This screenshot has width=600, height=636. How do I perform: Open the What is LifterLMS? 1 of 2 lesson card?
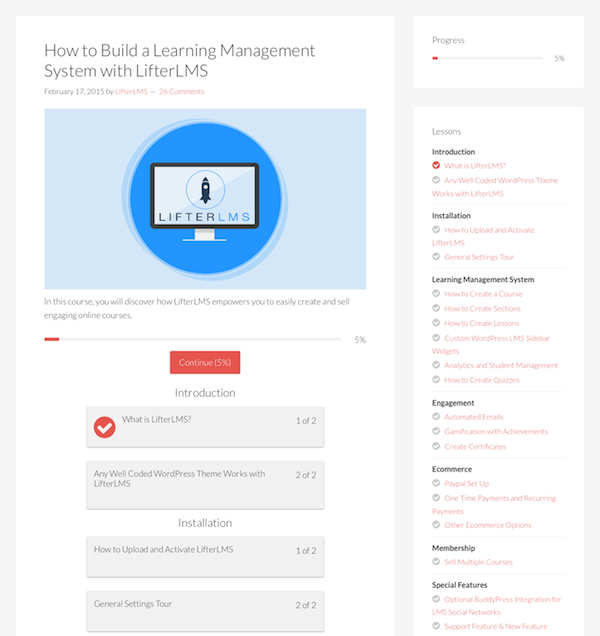205,427
